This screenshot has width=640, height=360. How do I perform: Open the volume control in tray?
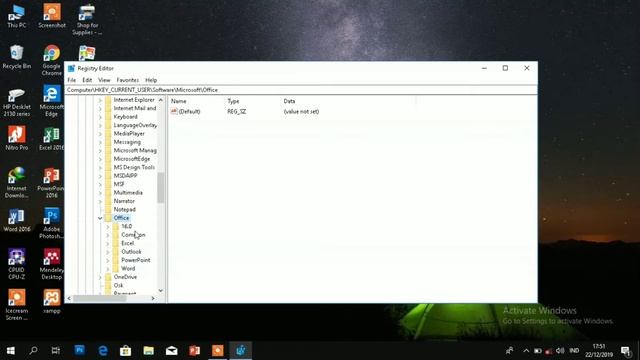(560, 351)
